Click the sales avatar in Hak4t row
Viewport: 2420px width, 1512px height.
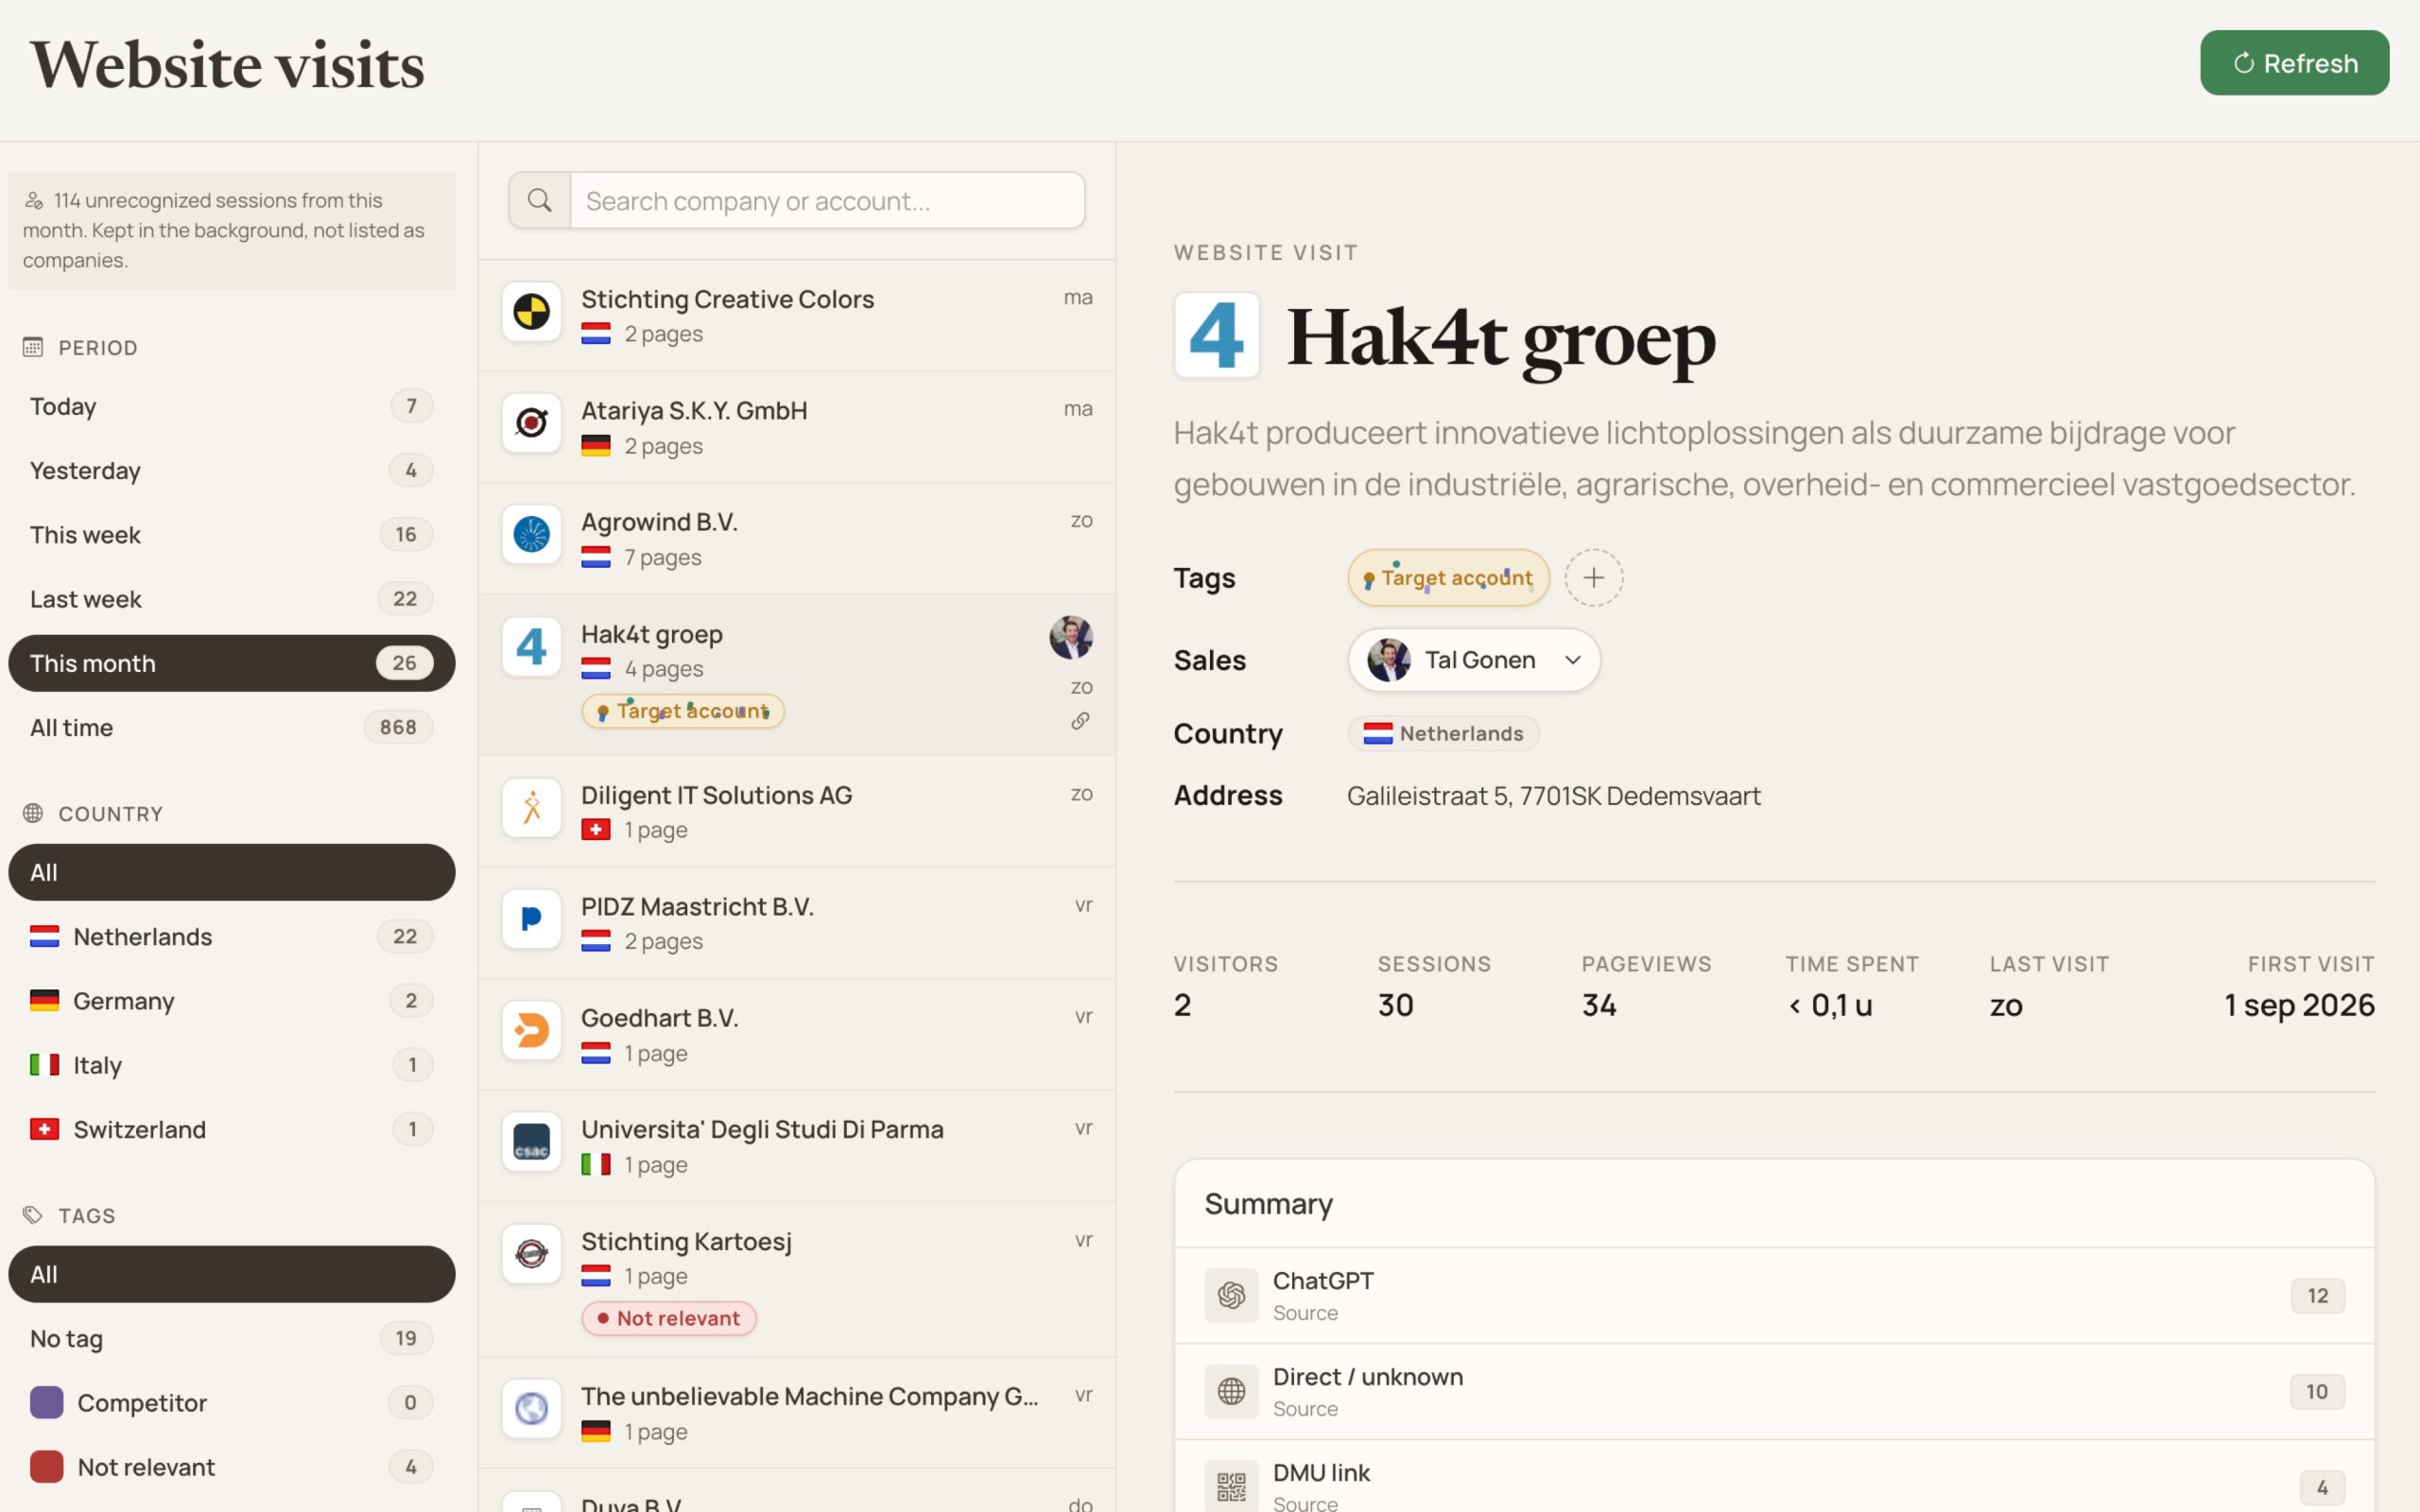click(x=1071, y=637)
